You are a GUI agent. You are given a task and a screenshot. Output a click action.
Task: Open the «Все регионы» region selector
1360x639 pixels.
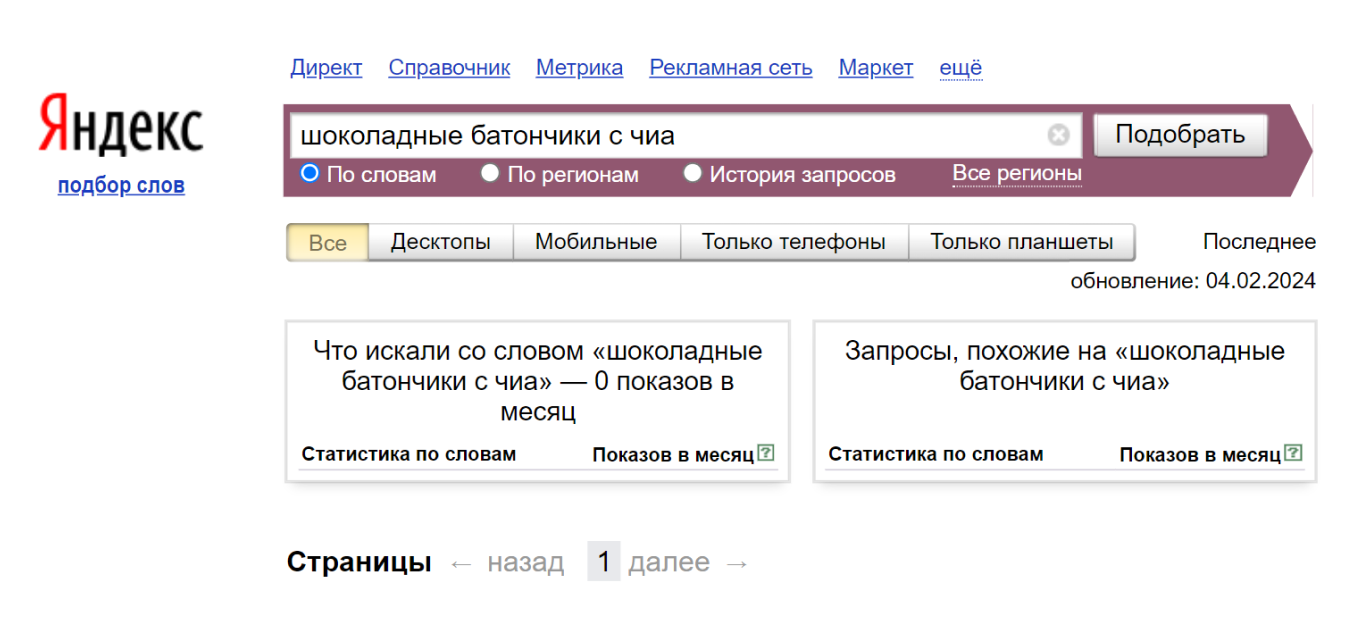point(1016,172)
